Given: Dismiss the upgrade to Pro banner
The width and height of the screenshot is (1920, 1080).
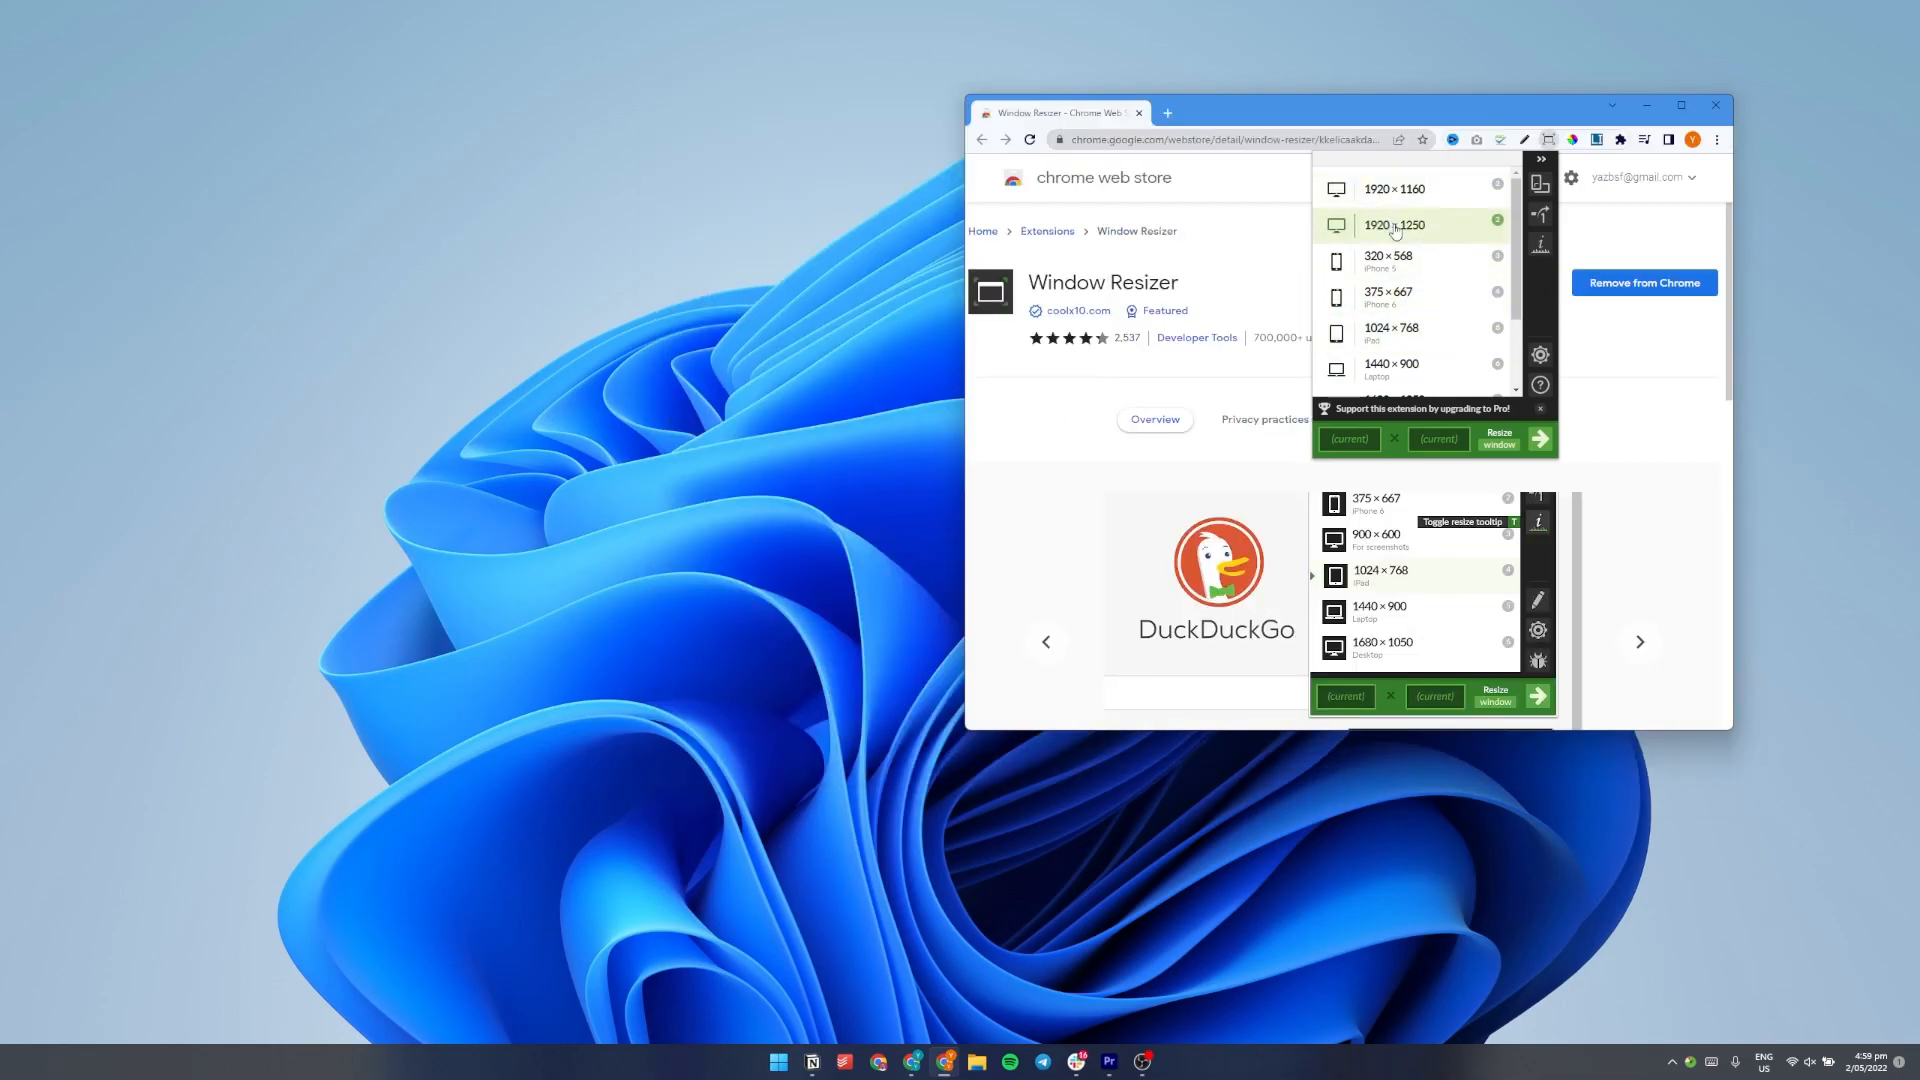Looking at the screenshot, I should click(x=1540, y=409).
